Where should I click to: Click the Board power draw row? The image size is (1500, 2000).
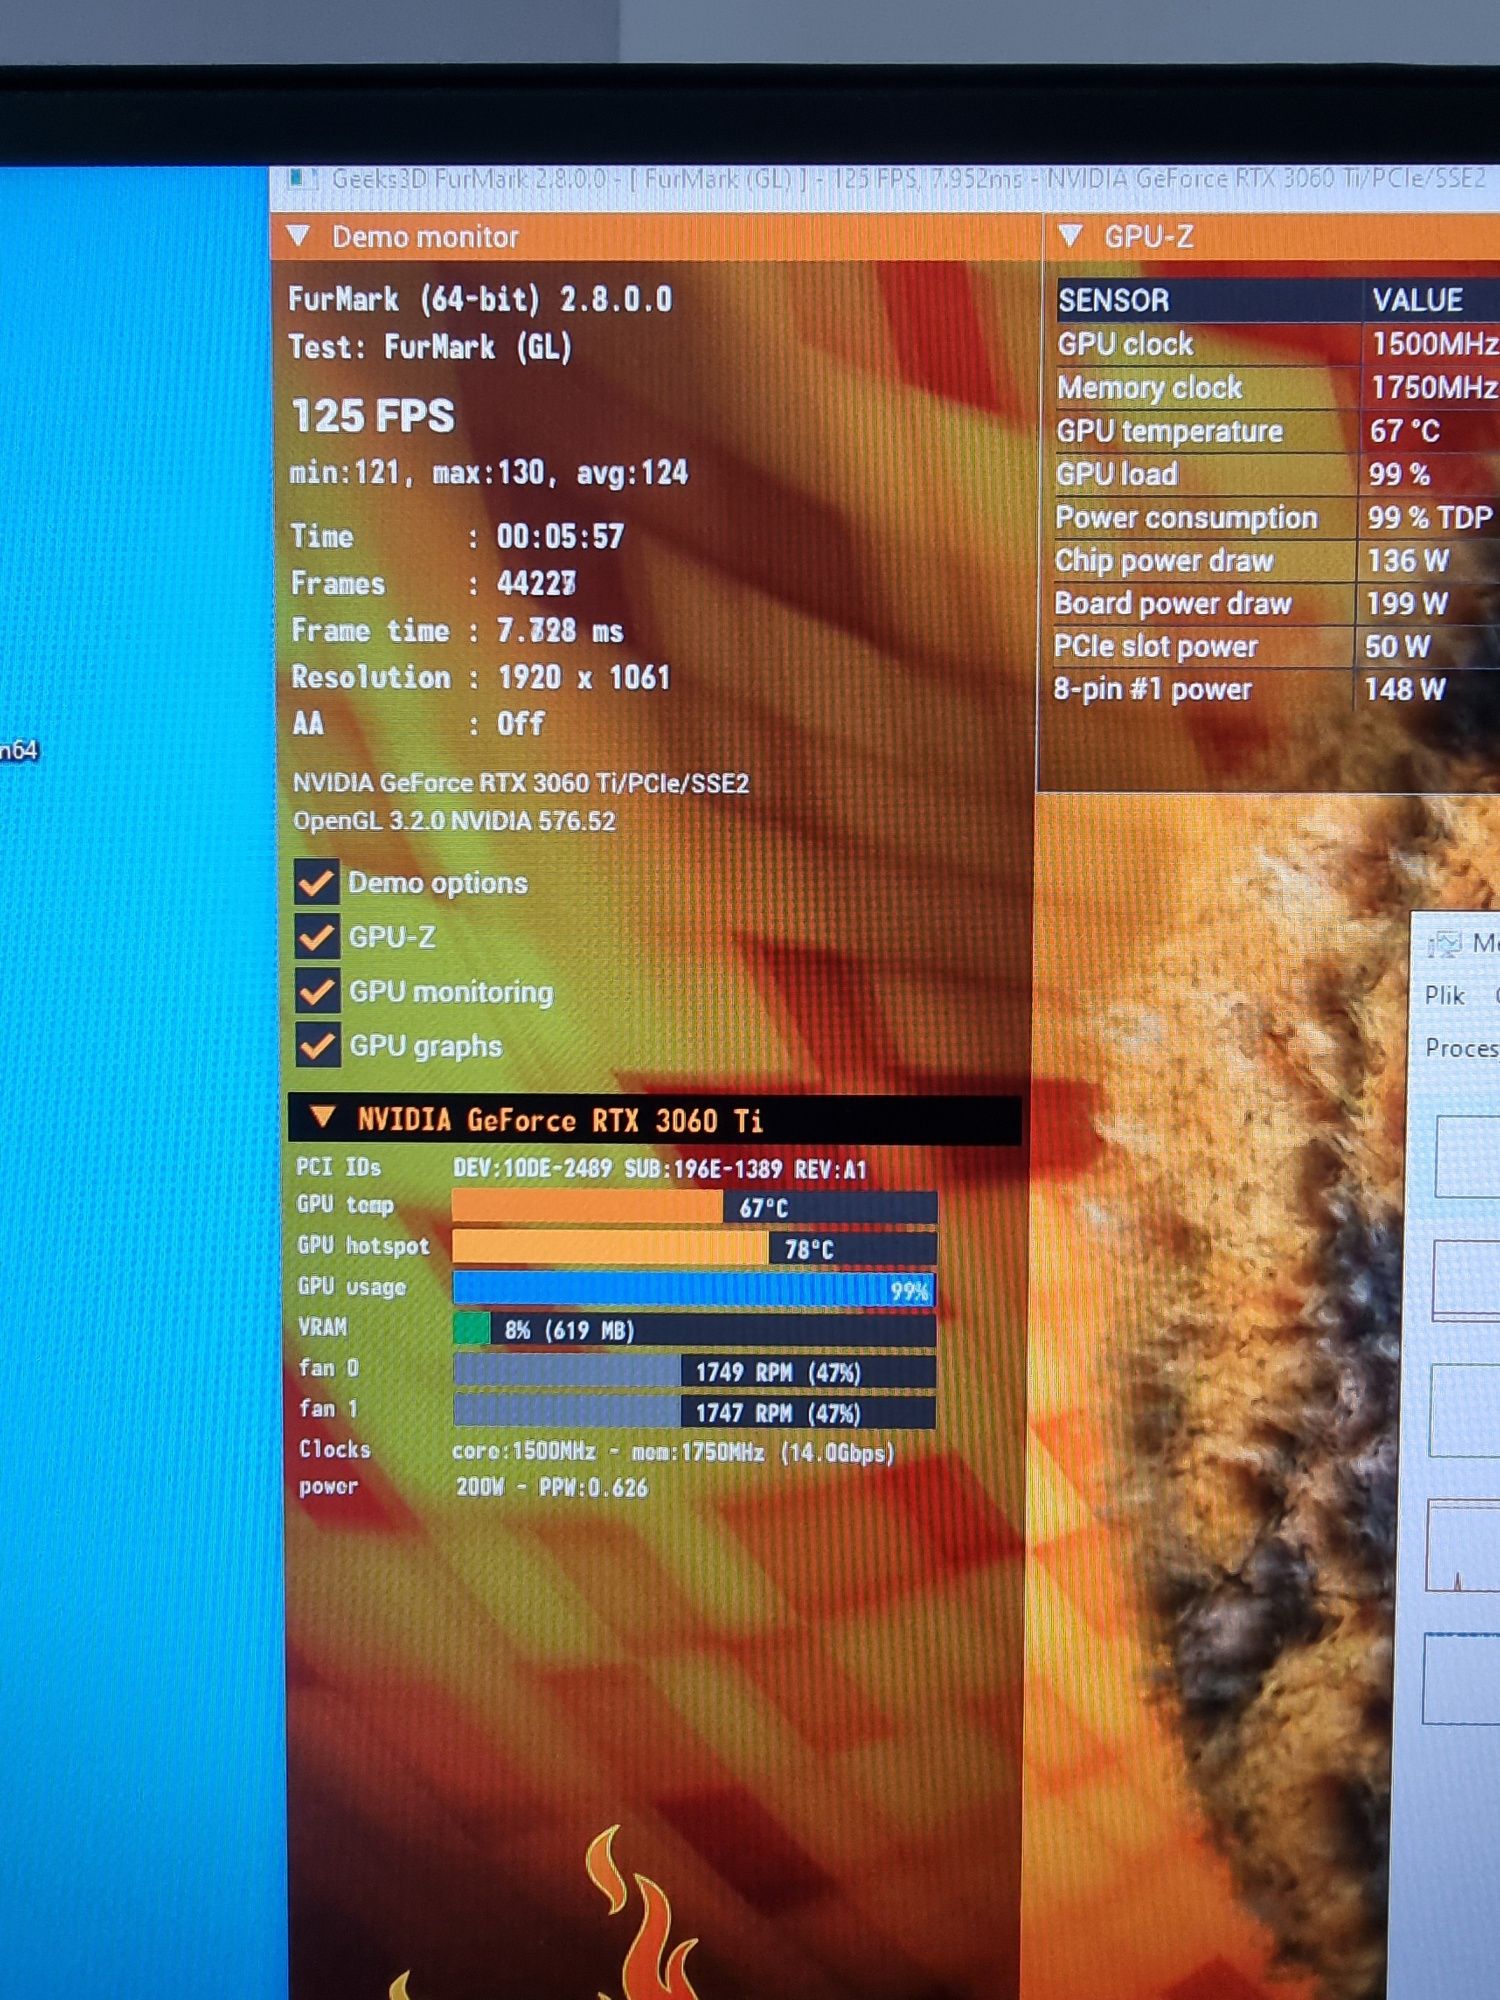point(1277,603)
